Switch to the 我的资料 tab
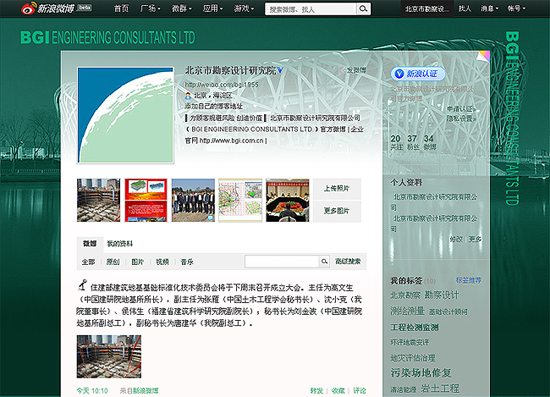 pos(120,244)
